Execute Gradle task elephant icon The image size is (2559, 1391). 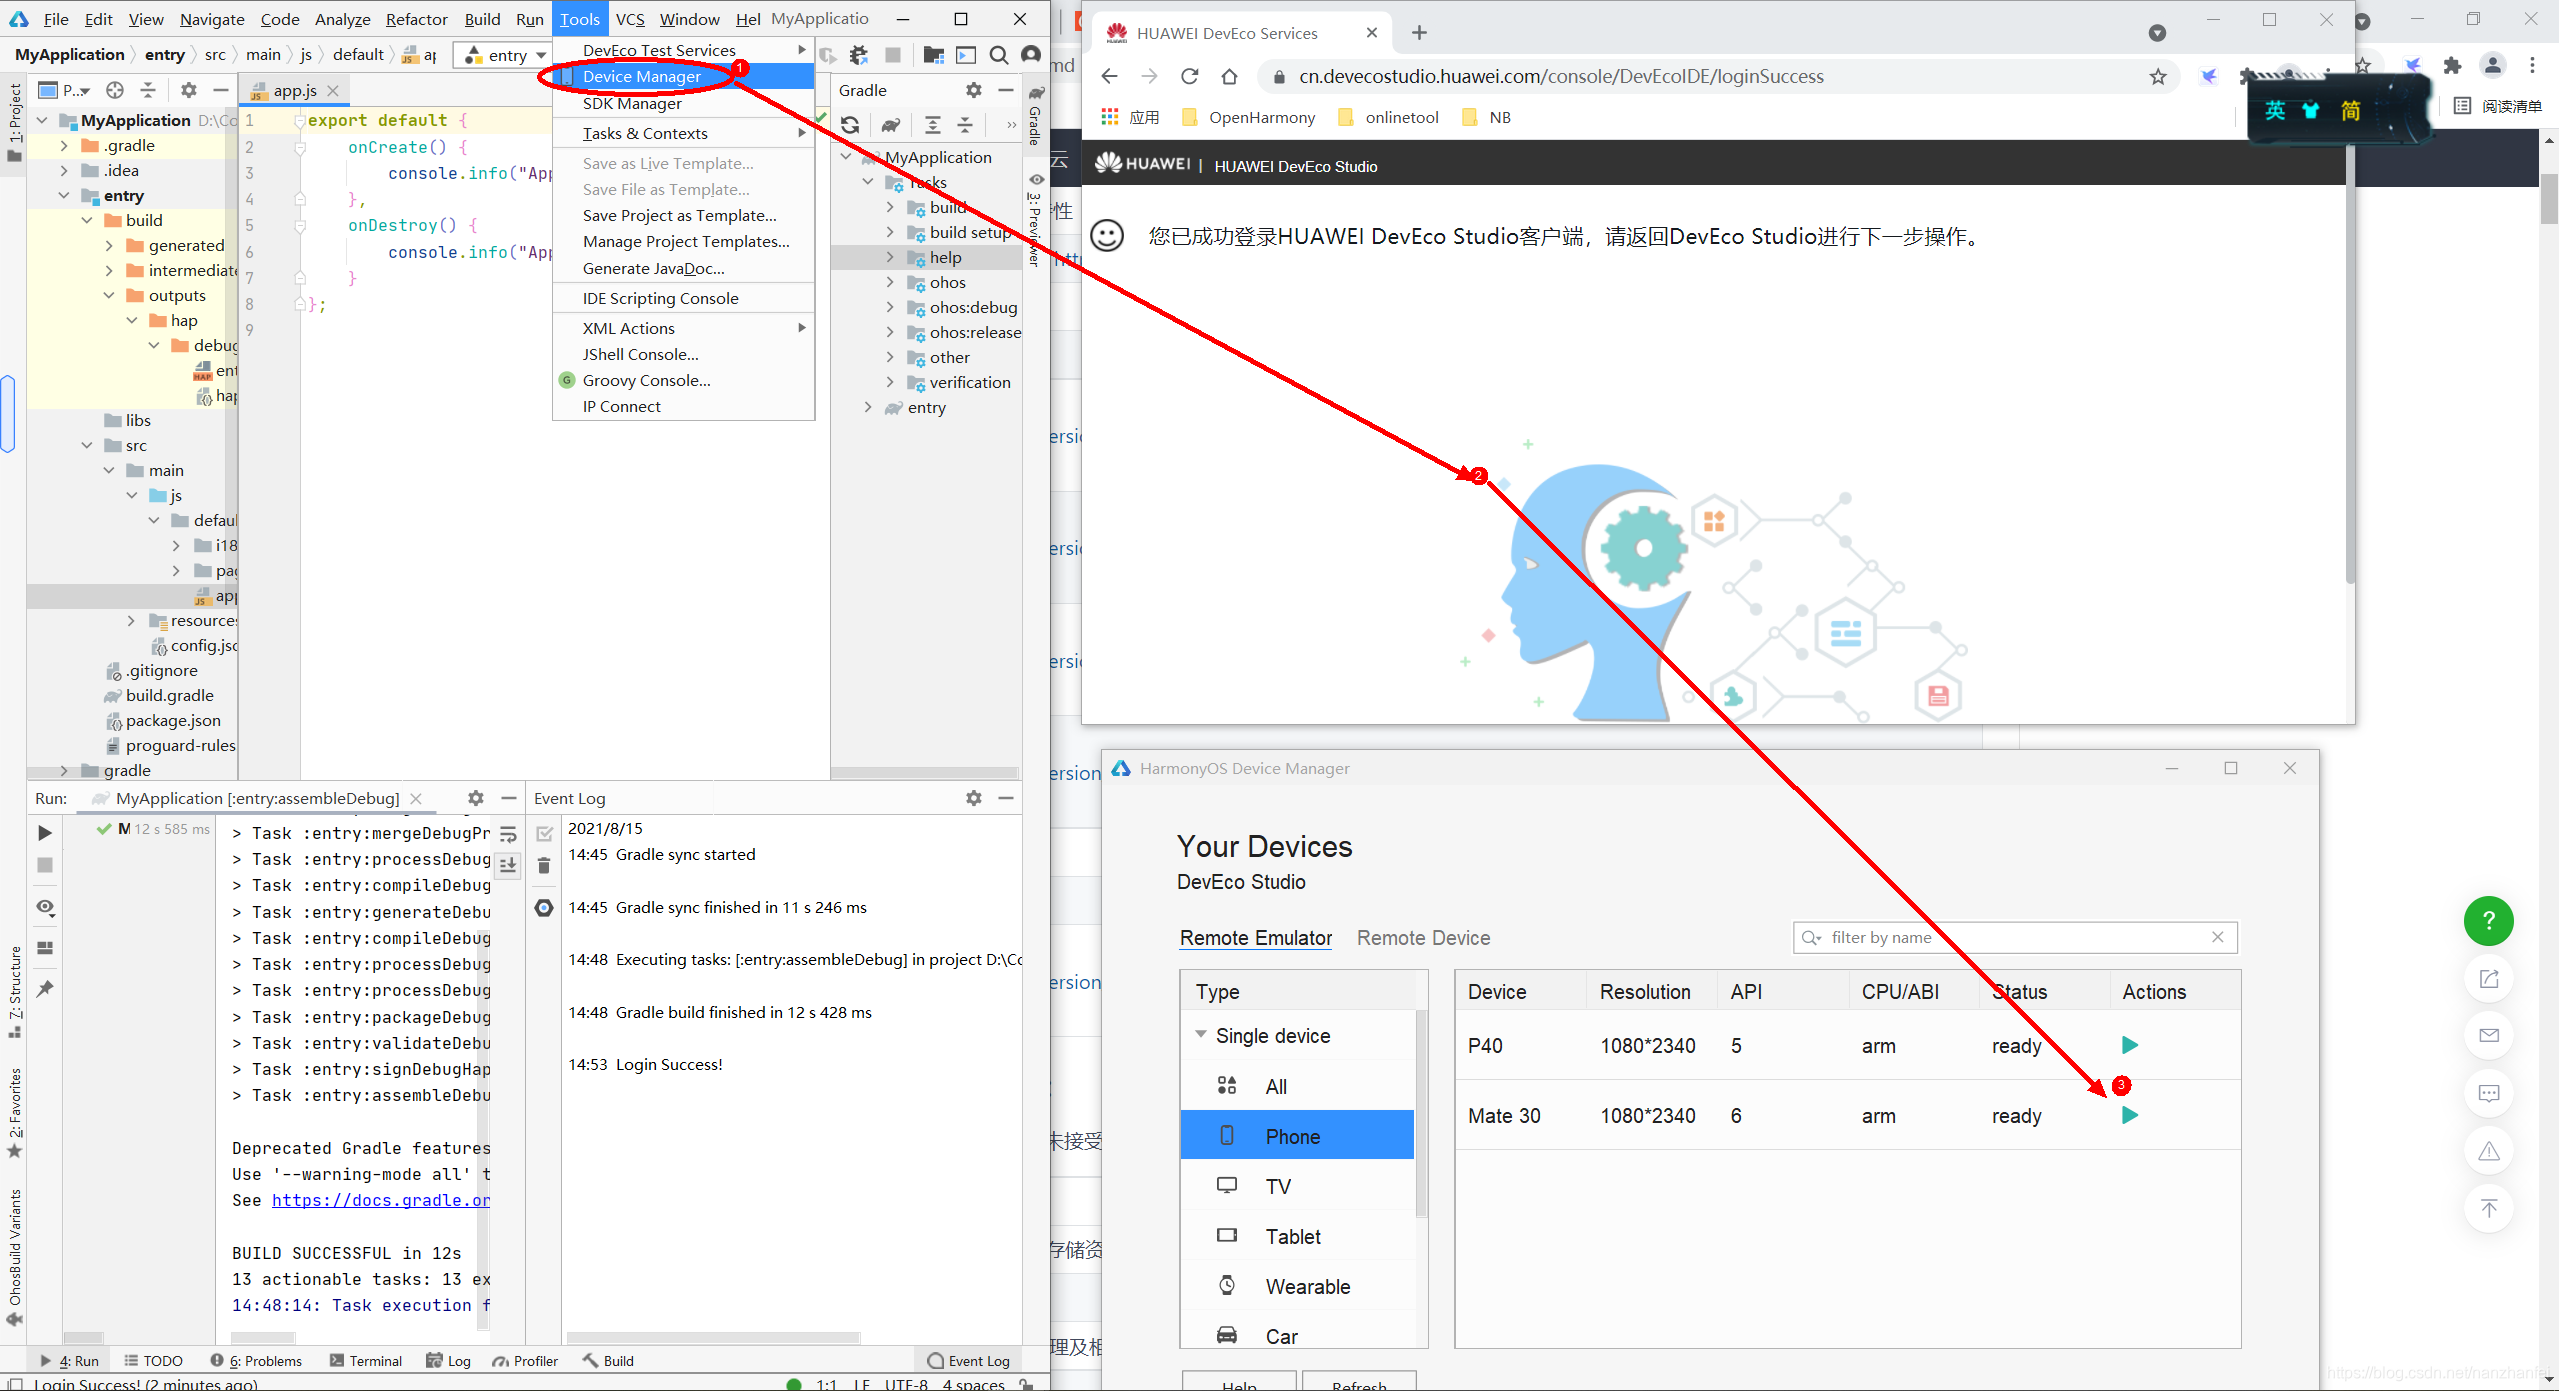890,125
